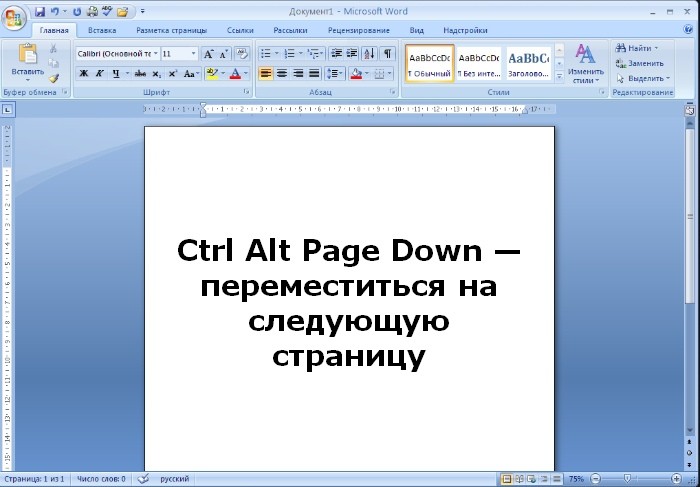700x487 pixels.
Task: Click the Sort (A-Z) icon
Action: (x=368, y=53)
